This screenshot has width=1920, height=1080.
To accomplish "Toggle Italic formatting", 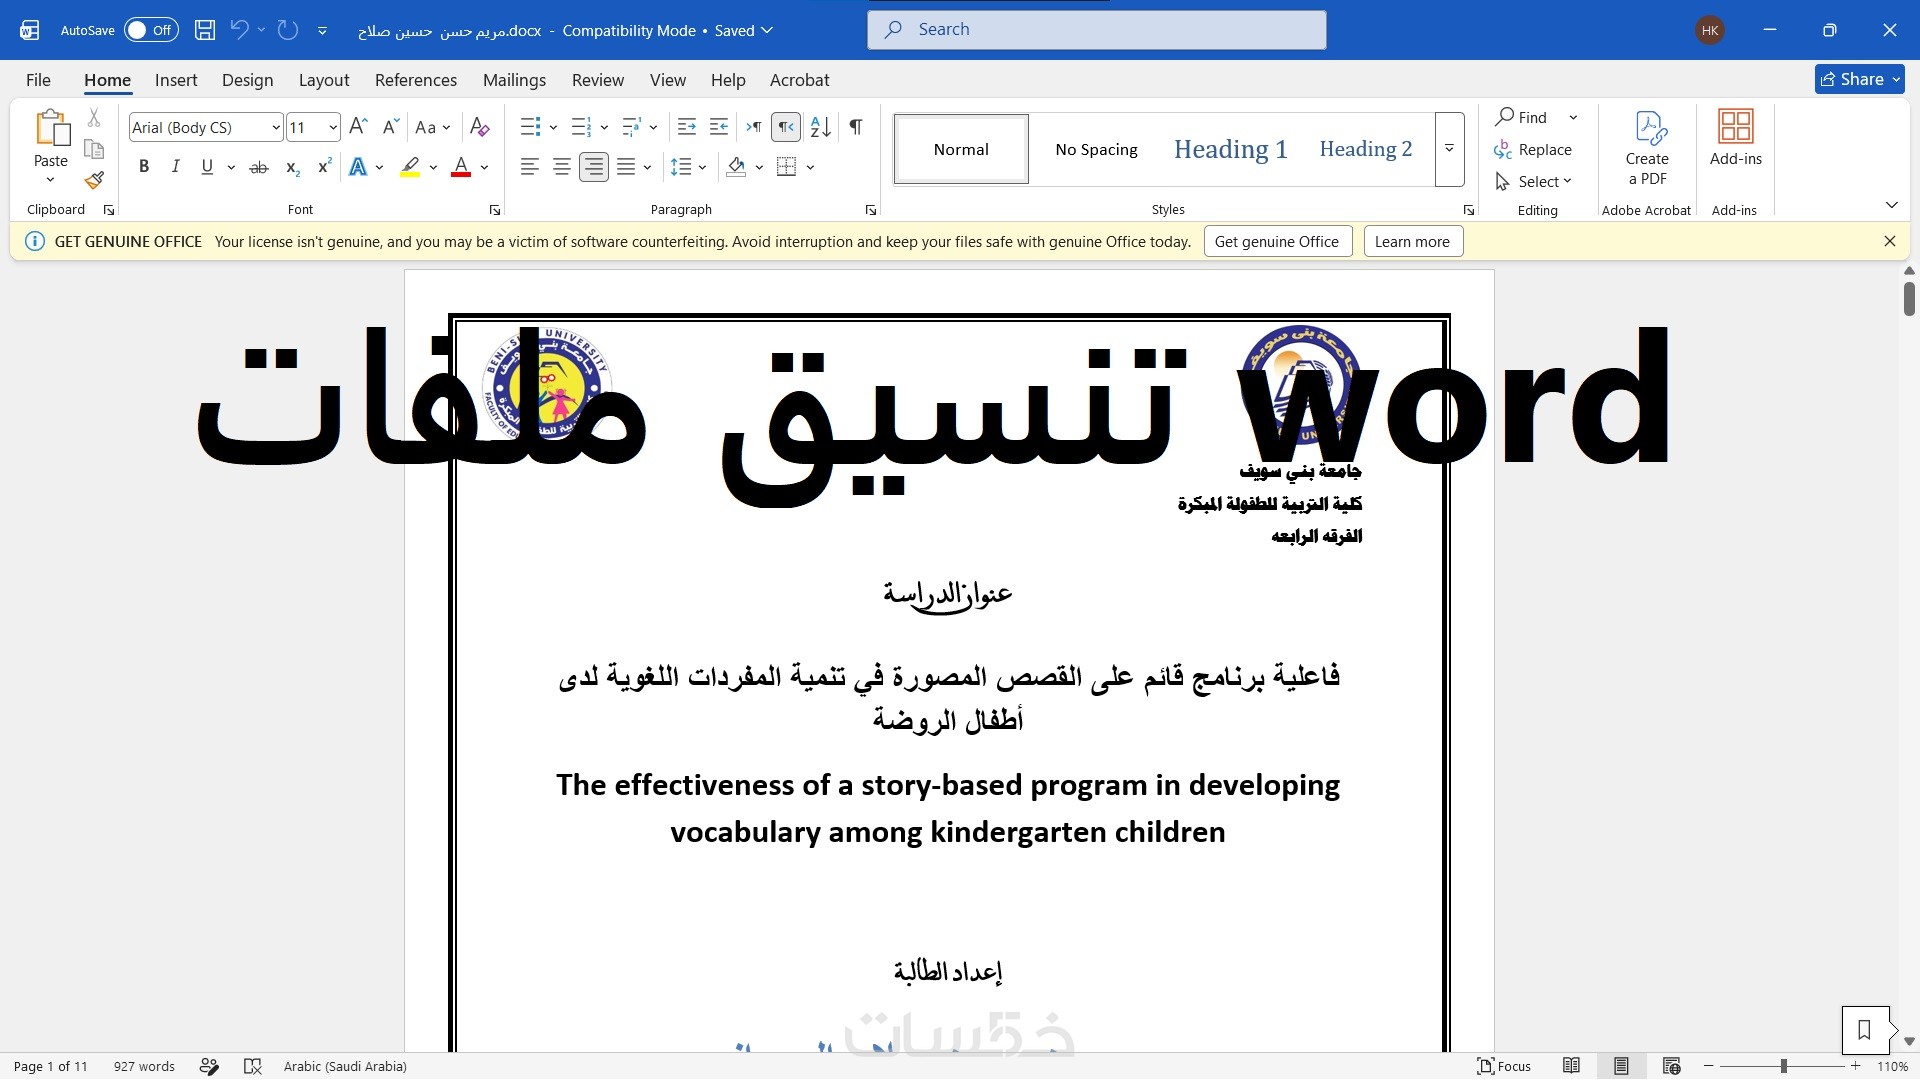I will pyautogui.click(x=176, y=167).
